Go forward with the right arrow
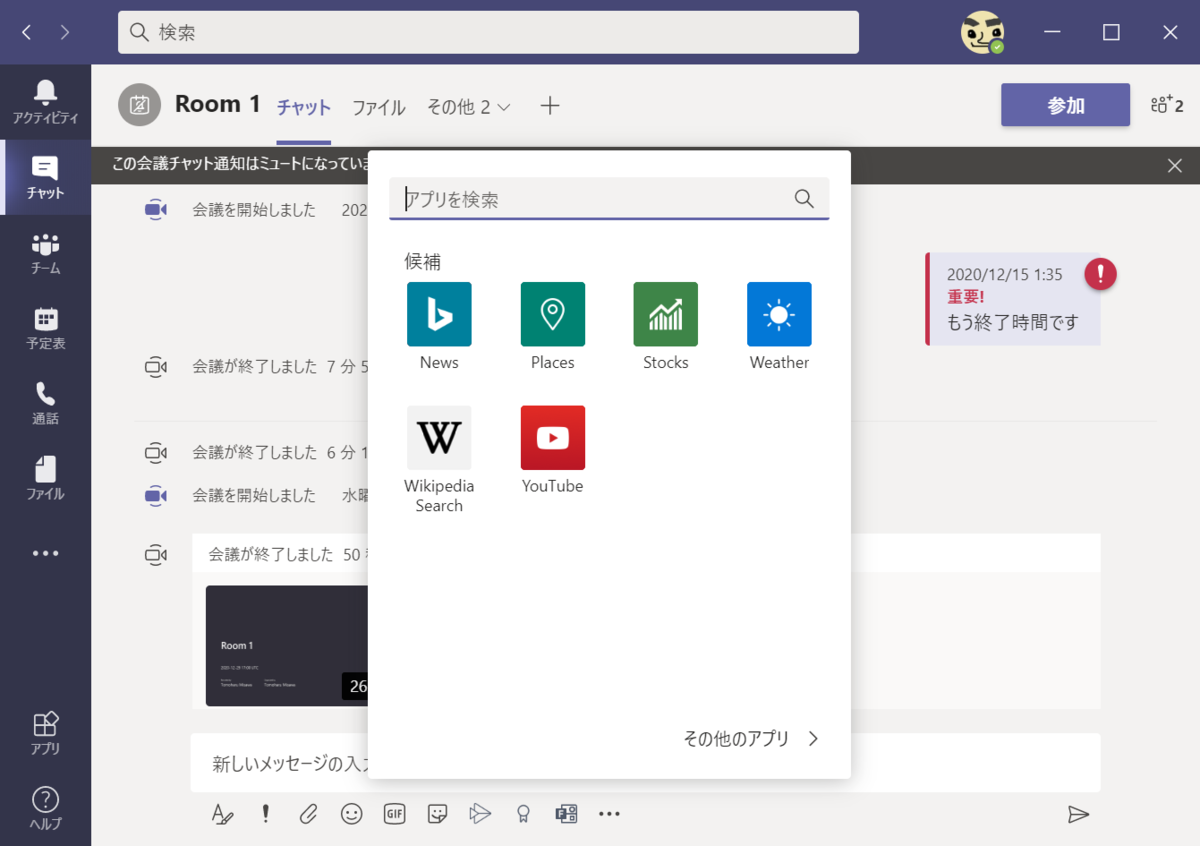Viewport: 1200px width, 846px height. pos(65,32)
